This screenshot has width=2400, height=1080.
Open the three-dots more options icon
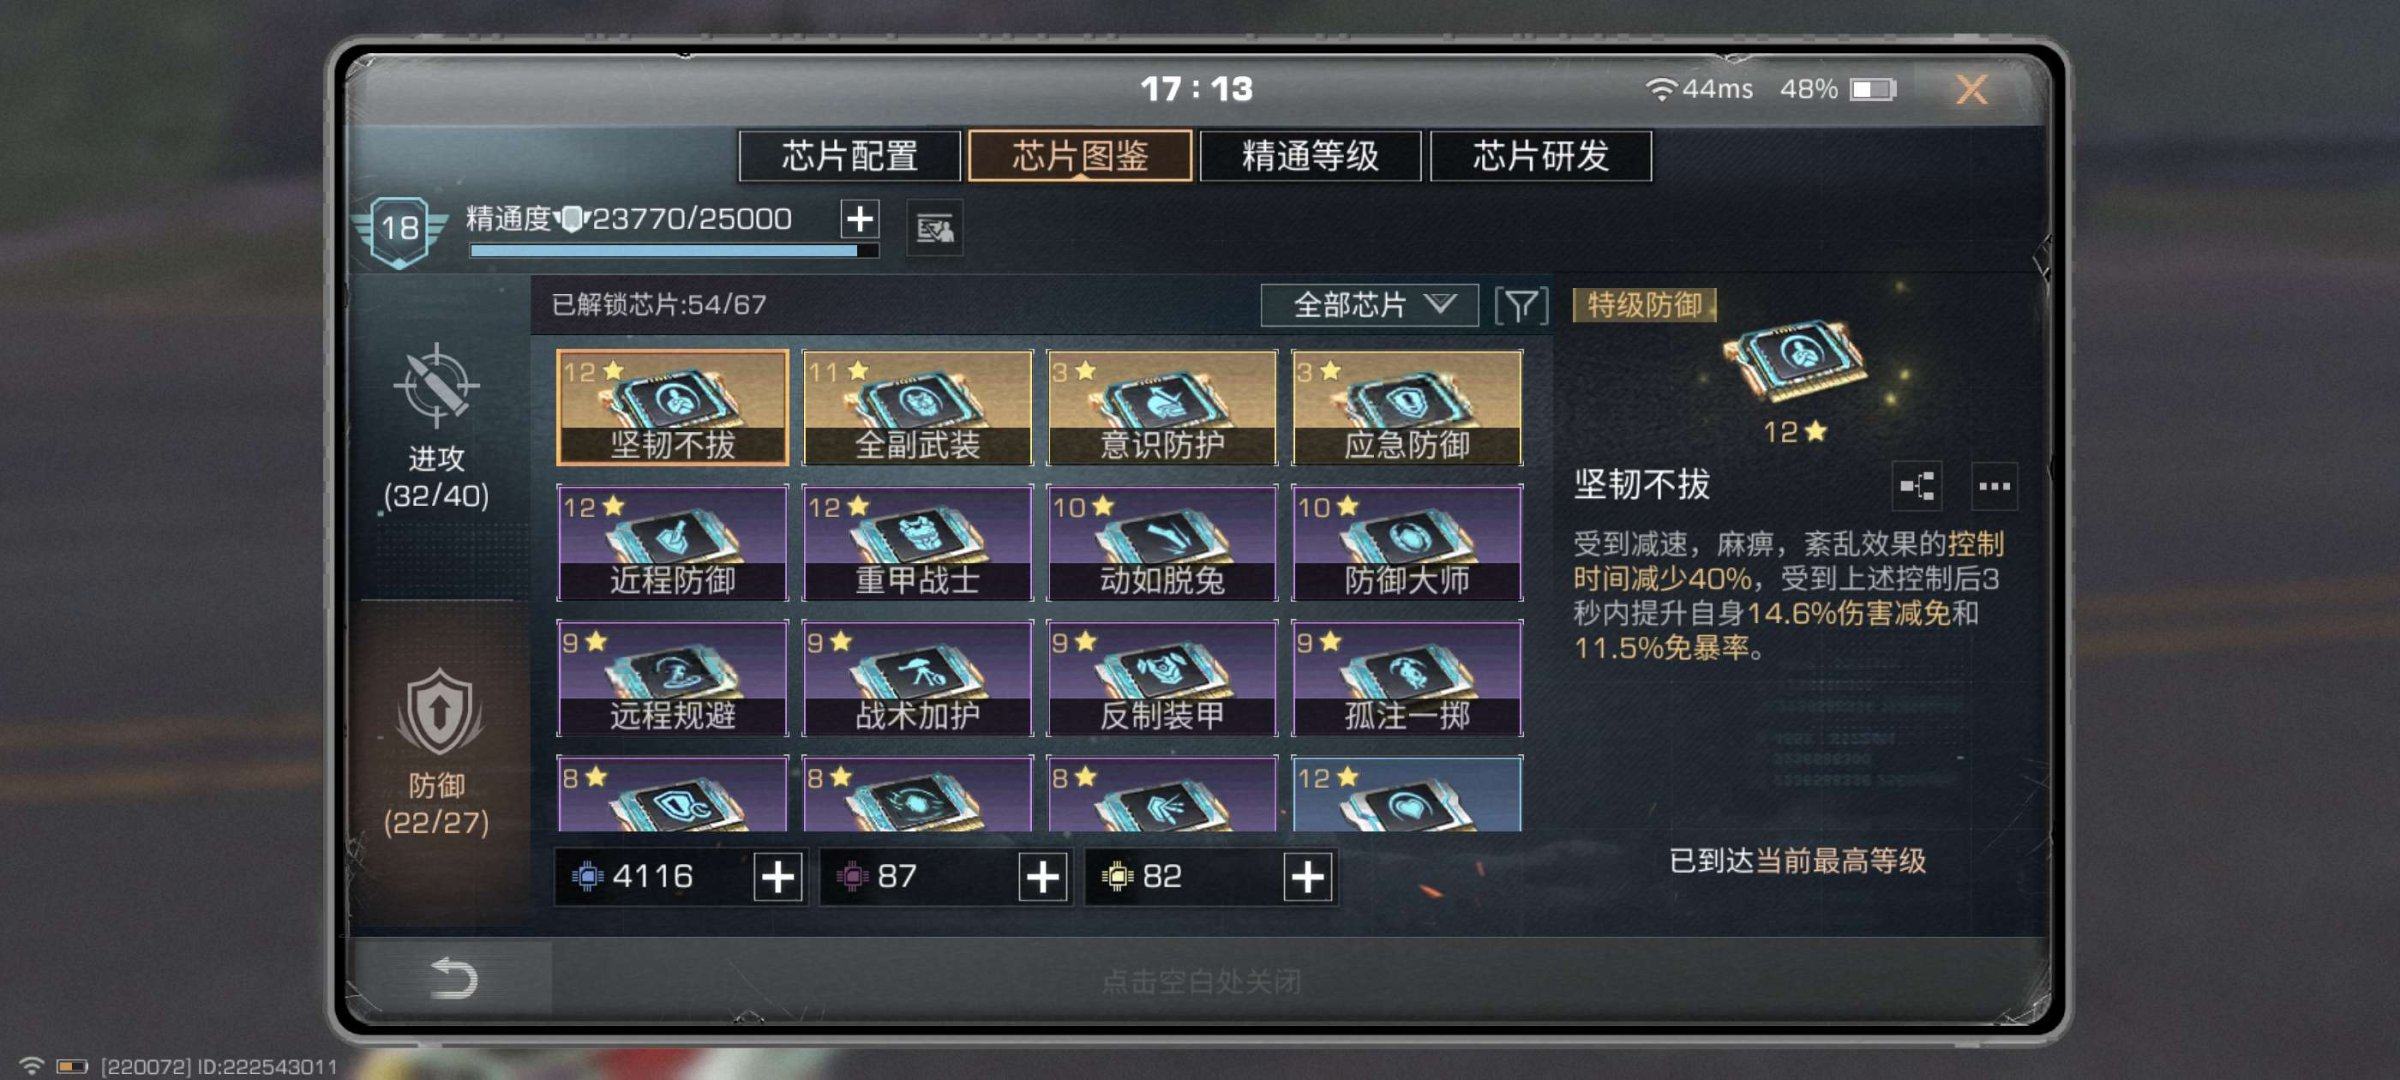[x=1994, y=487]
